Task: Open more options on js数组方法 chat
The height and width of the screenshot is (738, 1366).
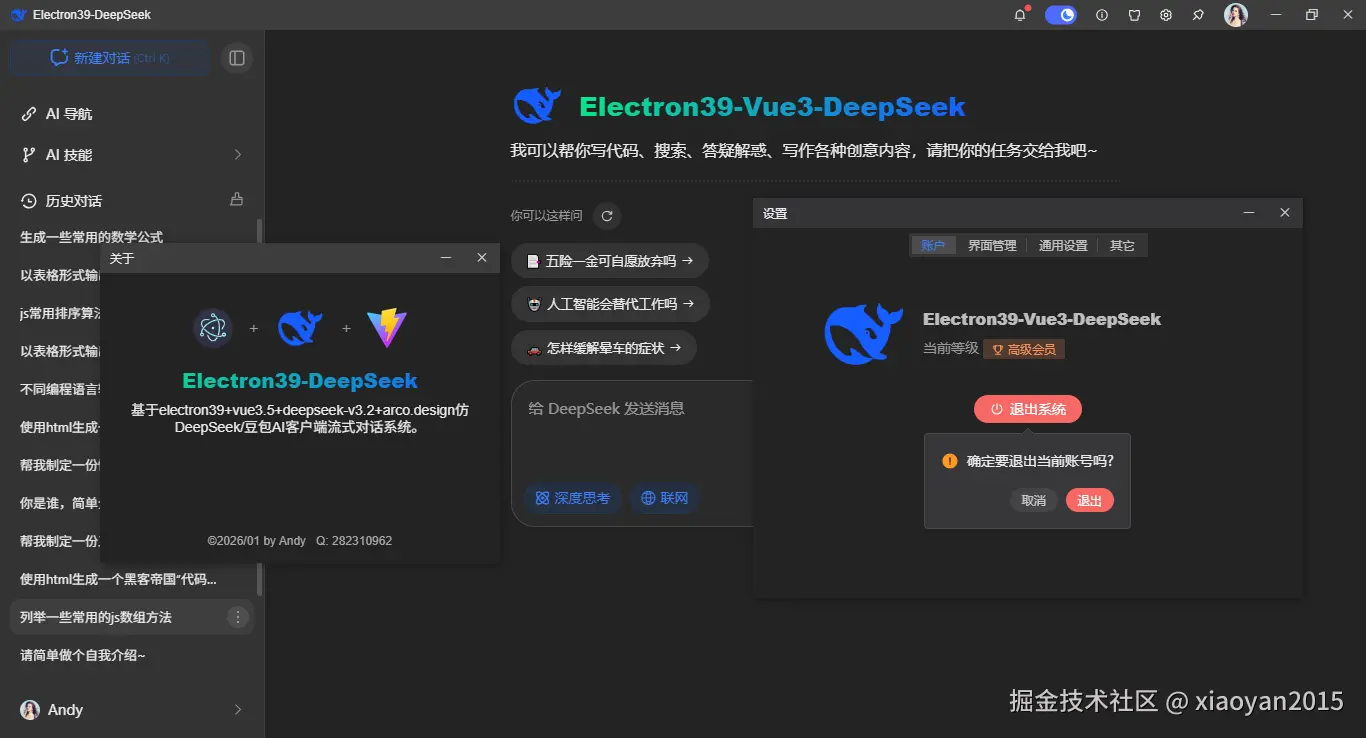Action: [x=238, y=617]
